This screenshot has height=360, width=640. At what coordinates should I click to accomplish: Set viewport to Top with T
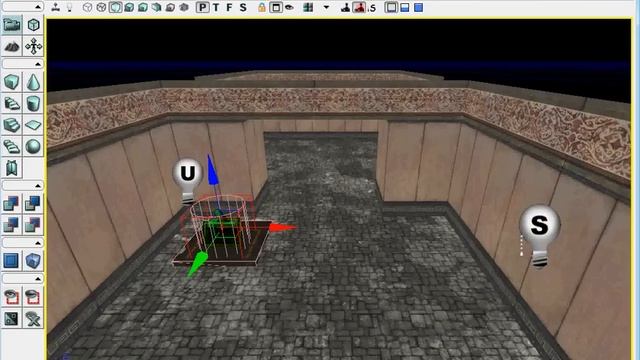(x=216, y=7)
